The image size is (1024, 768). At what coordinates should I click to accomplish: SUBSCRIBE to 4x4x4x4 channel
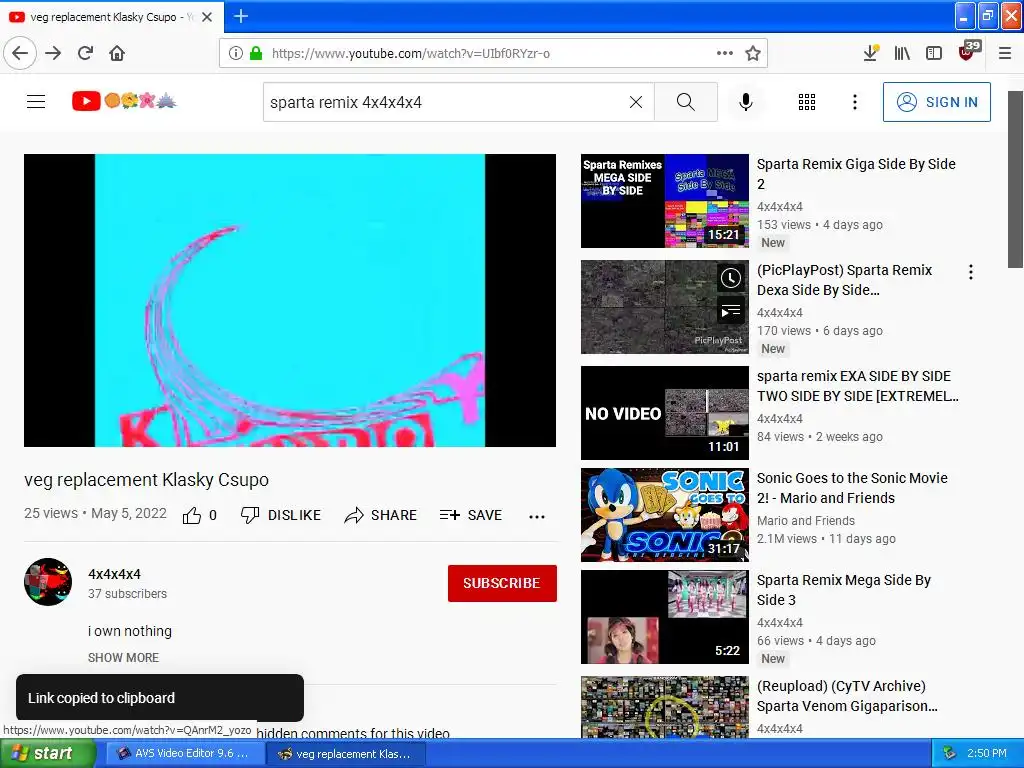[x=502, y=583]
